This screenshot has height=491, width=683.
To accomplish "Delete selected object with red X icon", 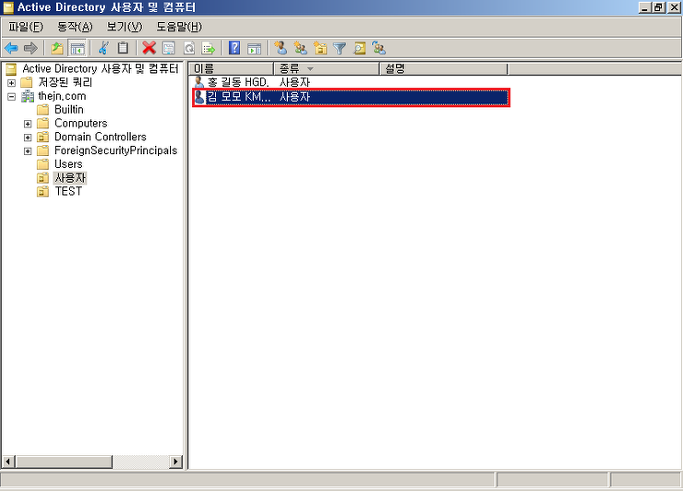I will (149, 48).
